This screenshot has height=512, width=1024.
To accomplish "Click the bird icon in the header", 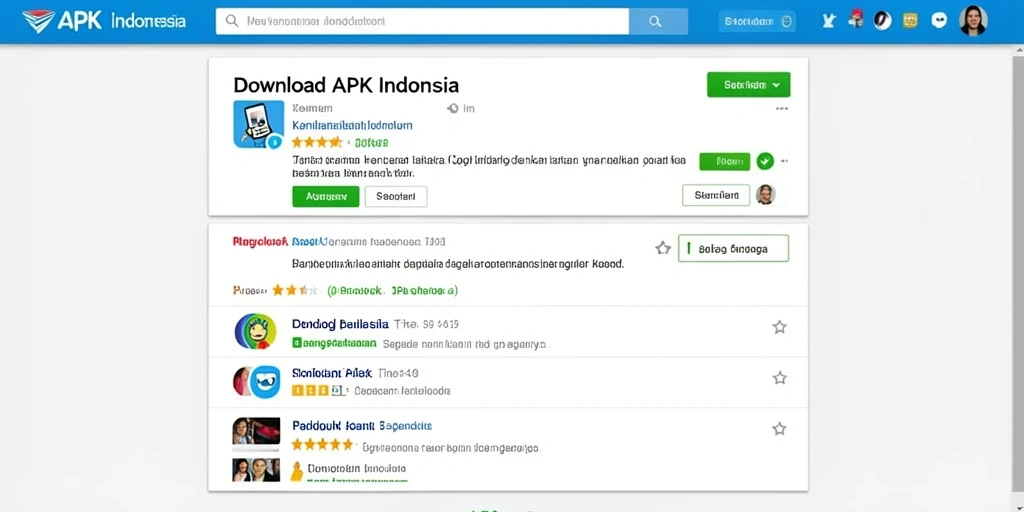I will pyautogui.click(x=829, y=21).
